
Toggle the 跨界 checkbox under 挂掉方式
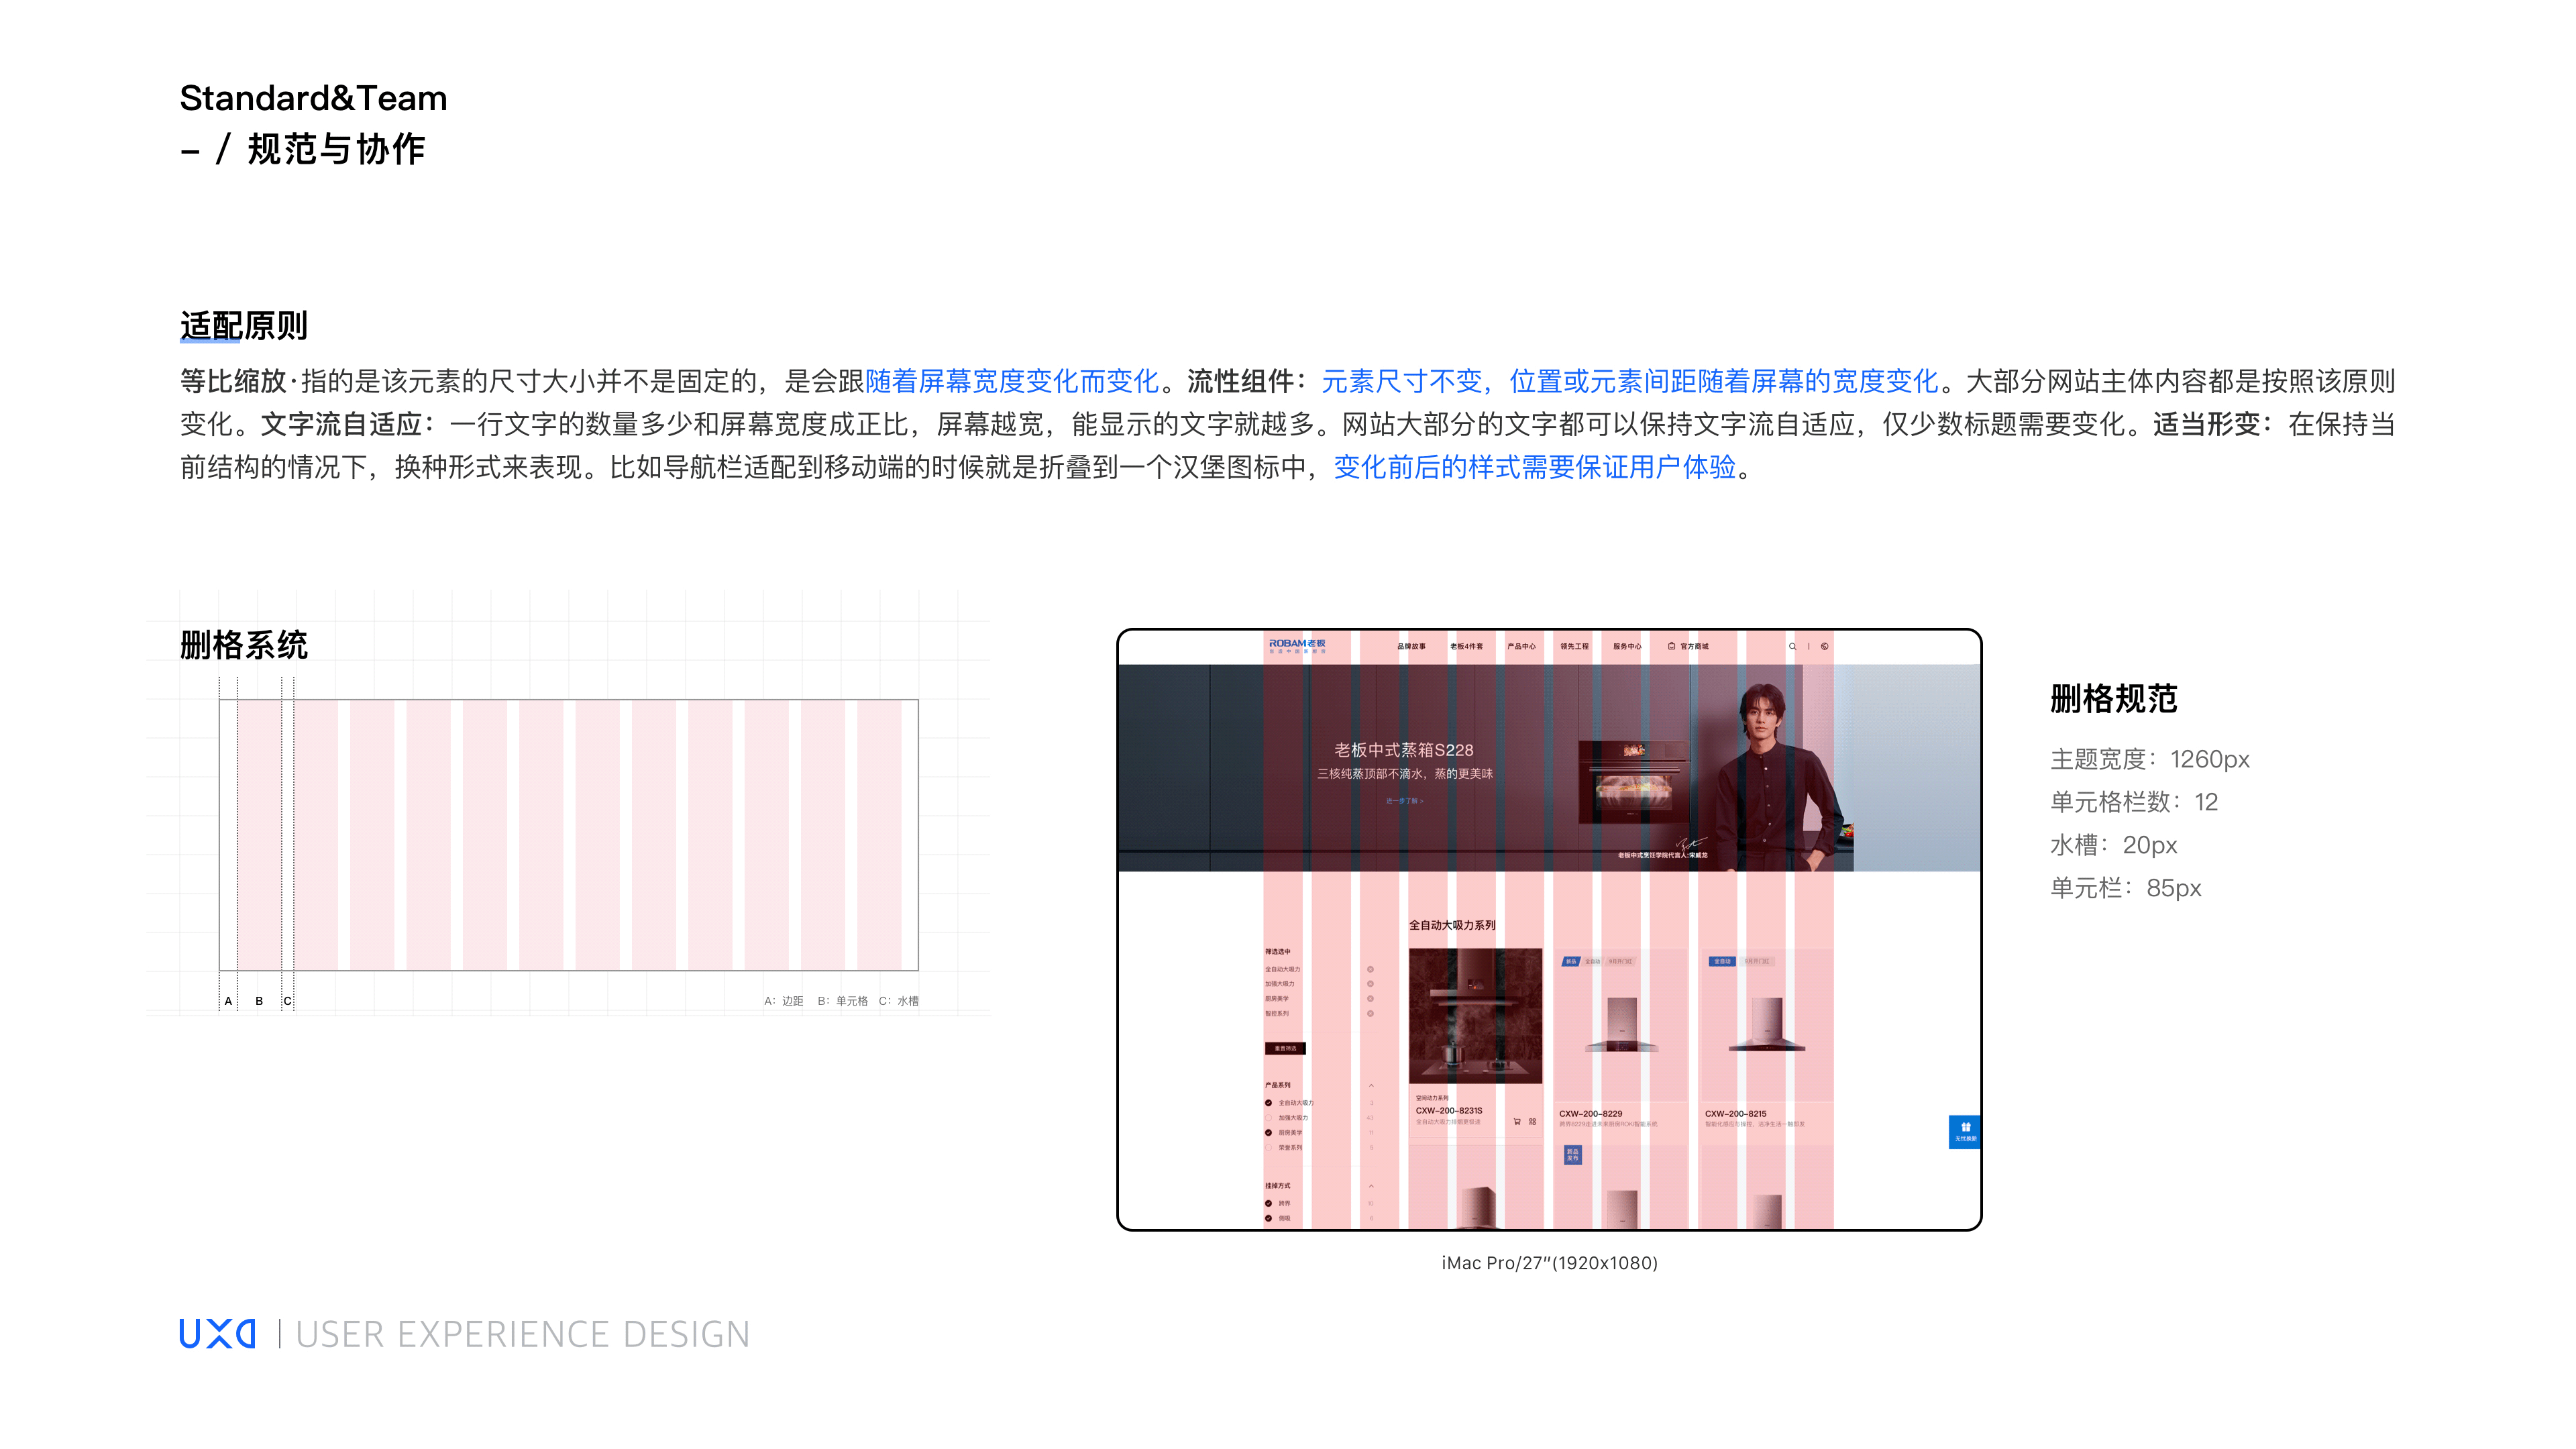pyautogui.click(x=1269, y=1203)
